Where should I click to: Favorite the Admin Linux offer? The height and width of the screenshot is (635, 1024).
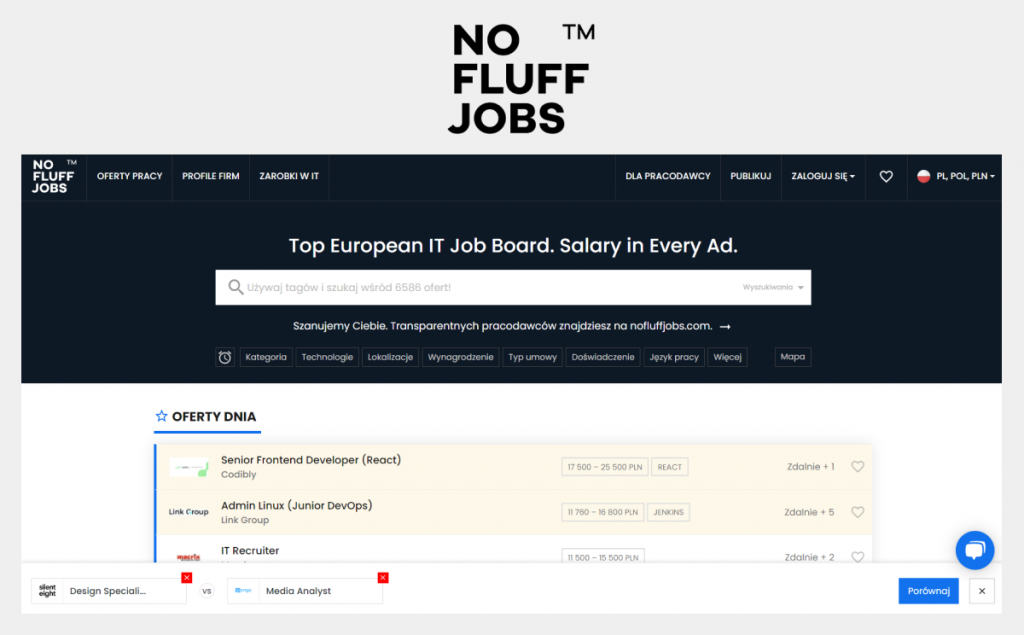(857, 512)
